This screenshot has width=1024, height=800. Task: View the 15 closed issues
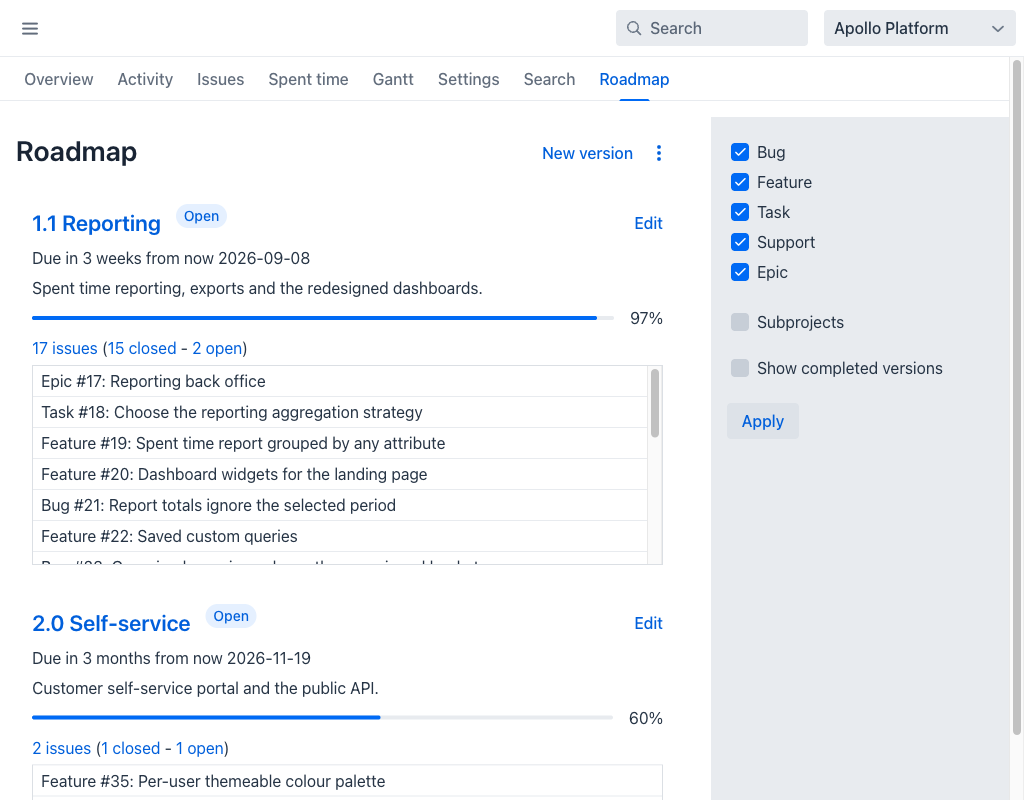click(x=142, y=348)
